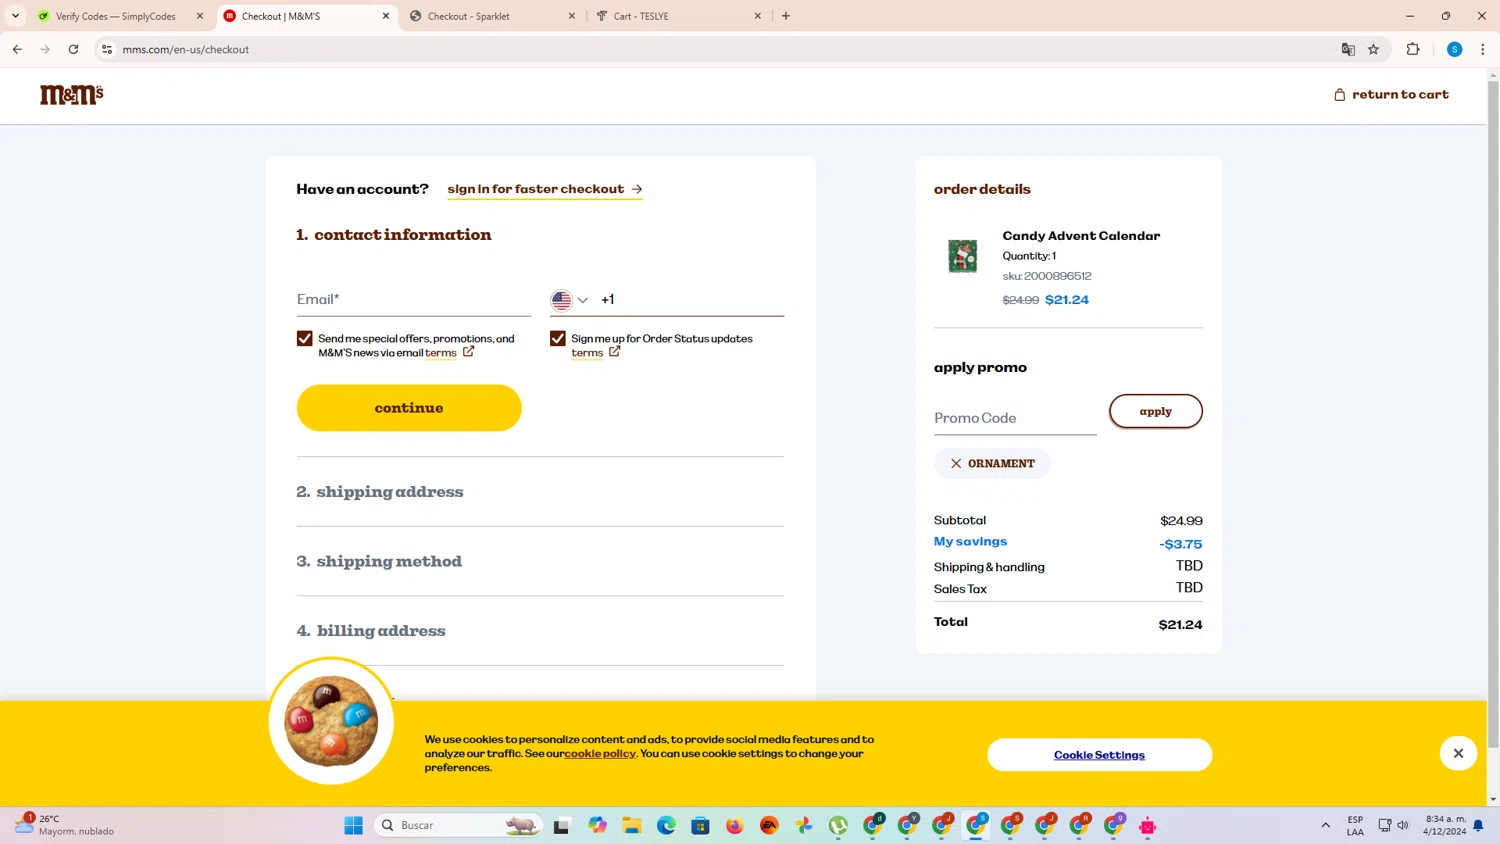This screenshot has width=1500, height=844.
Task: Click the Windows taskbar search box
Action: coord(458,825)
